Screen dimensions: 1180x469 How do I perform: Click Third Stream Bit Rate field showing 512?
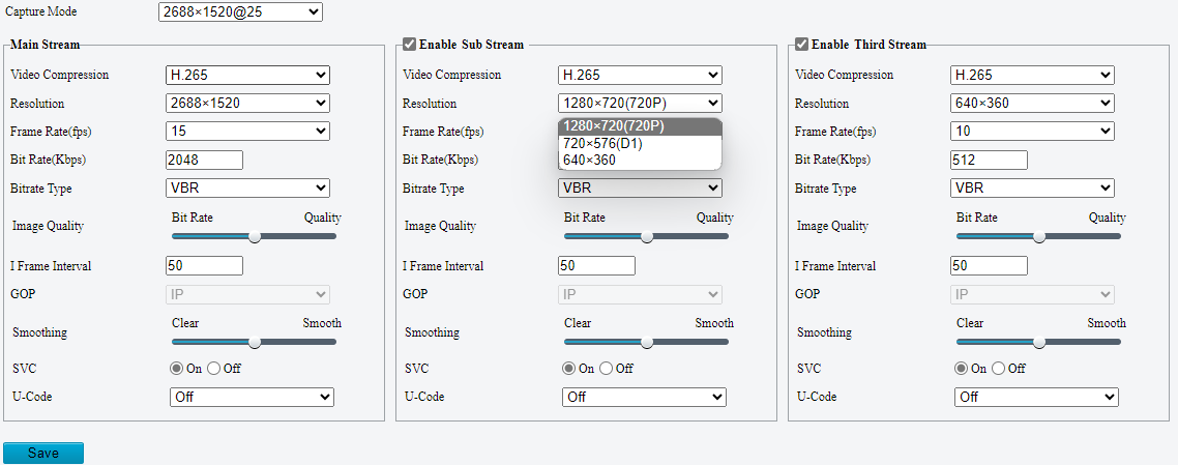pos(988,160)
